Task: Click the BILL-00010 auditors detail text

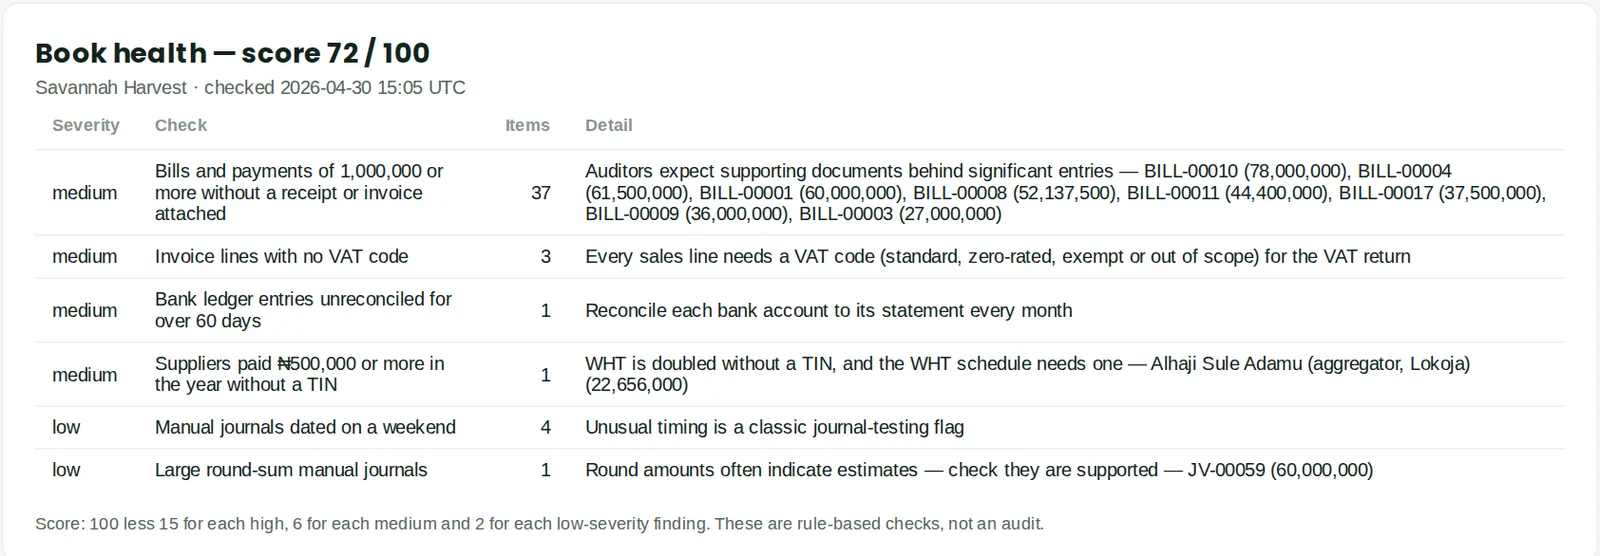Action: click(x=1066, y=193)
